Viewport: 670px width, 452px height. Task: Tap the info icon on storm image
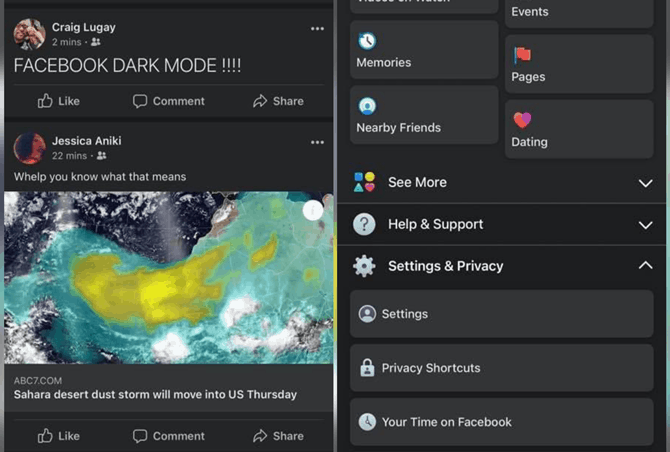[313, 210]
